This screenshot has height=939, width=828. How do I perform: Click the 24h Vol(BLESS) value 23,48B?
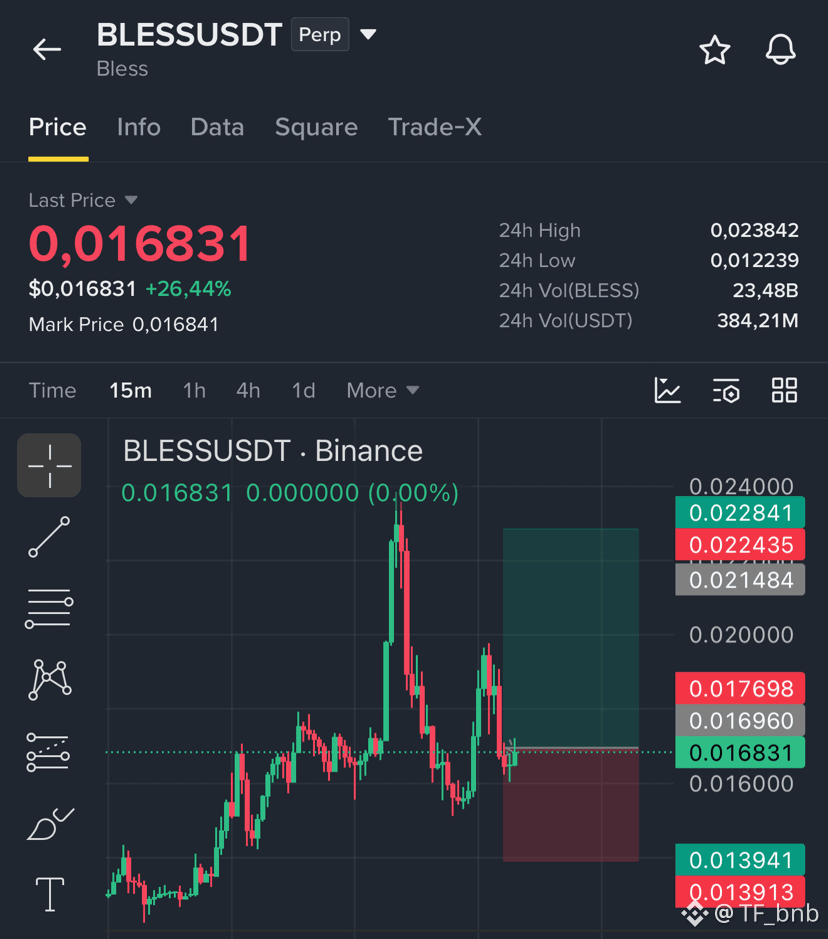click(x=766, y=290)
